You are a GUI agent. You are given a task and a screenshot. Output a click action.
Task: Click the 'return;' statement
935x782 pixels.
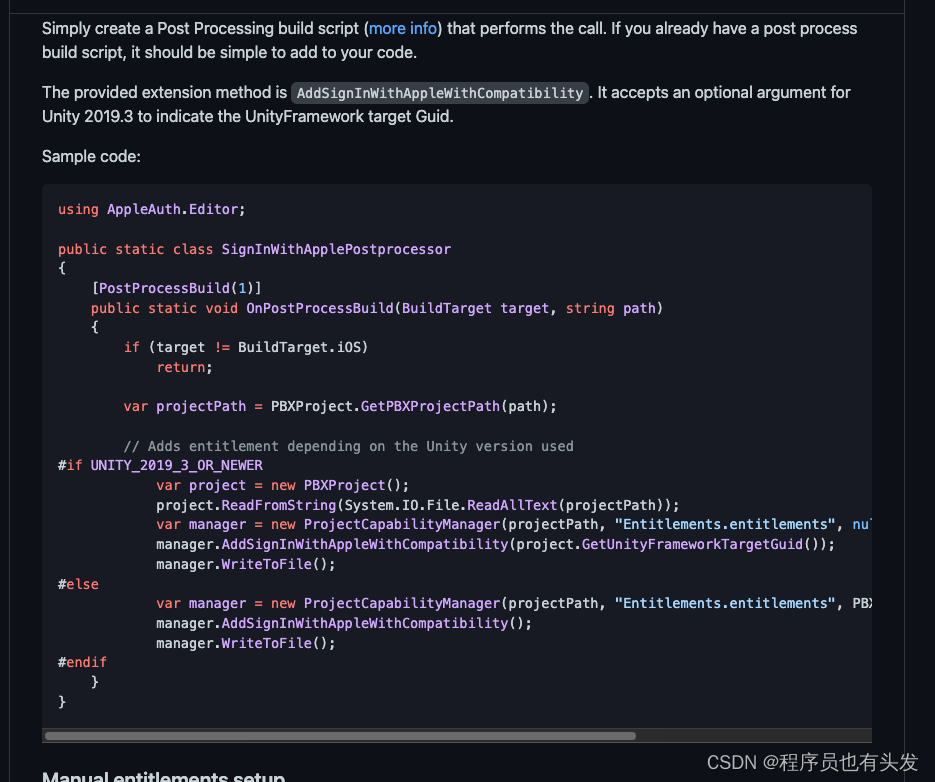pos(184,367)
